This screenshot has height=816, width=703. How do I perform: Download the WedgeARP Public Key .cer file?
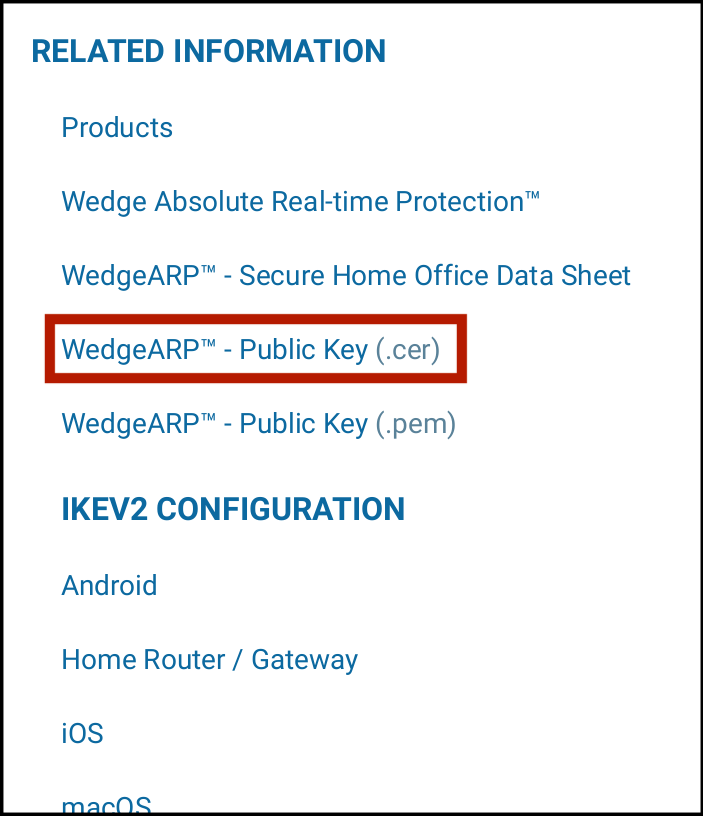(250, 350)
